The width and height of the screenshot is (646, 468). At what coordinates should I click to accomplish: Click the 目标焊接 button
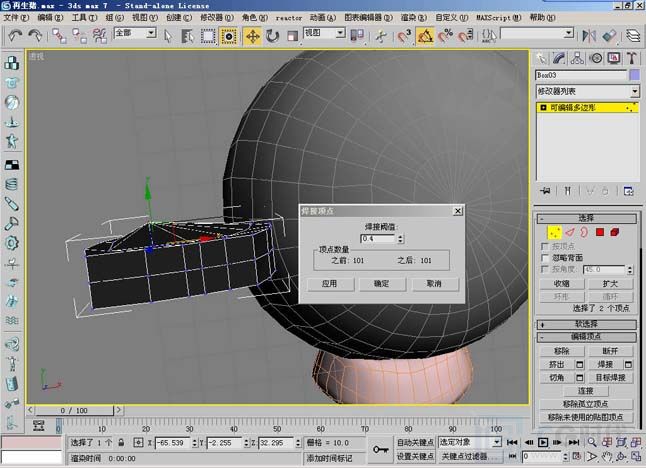point(611,378)
